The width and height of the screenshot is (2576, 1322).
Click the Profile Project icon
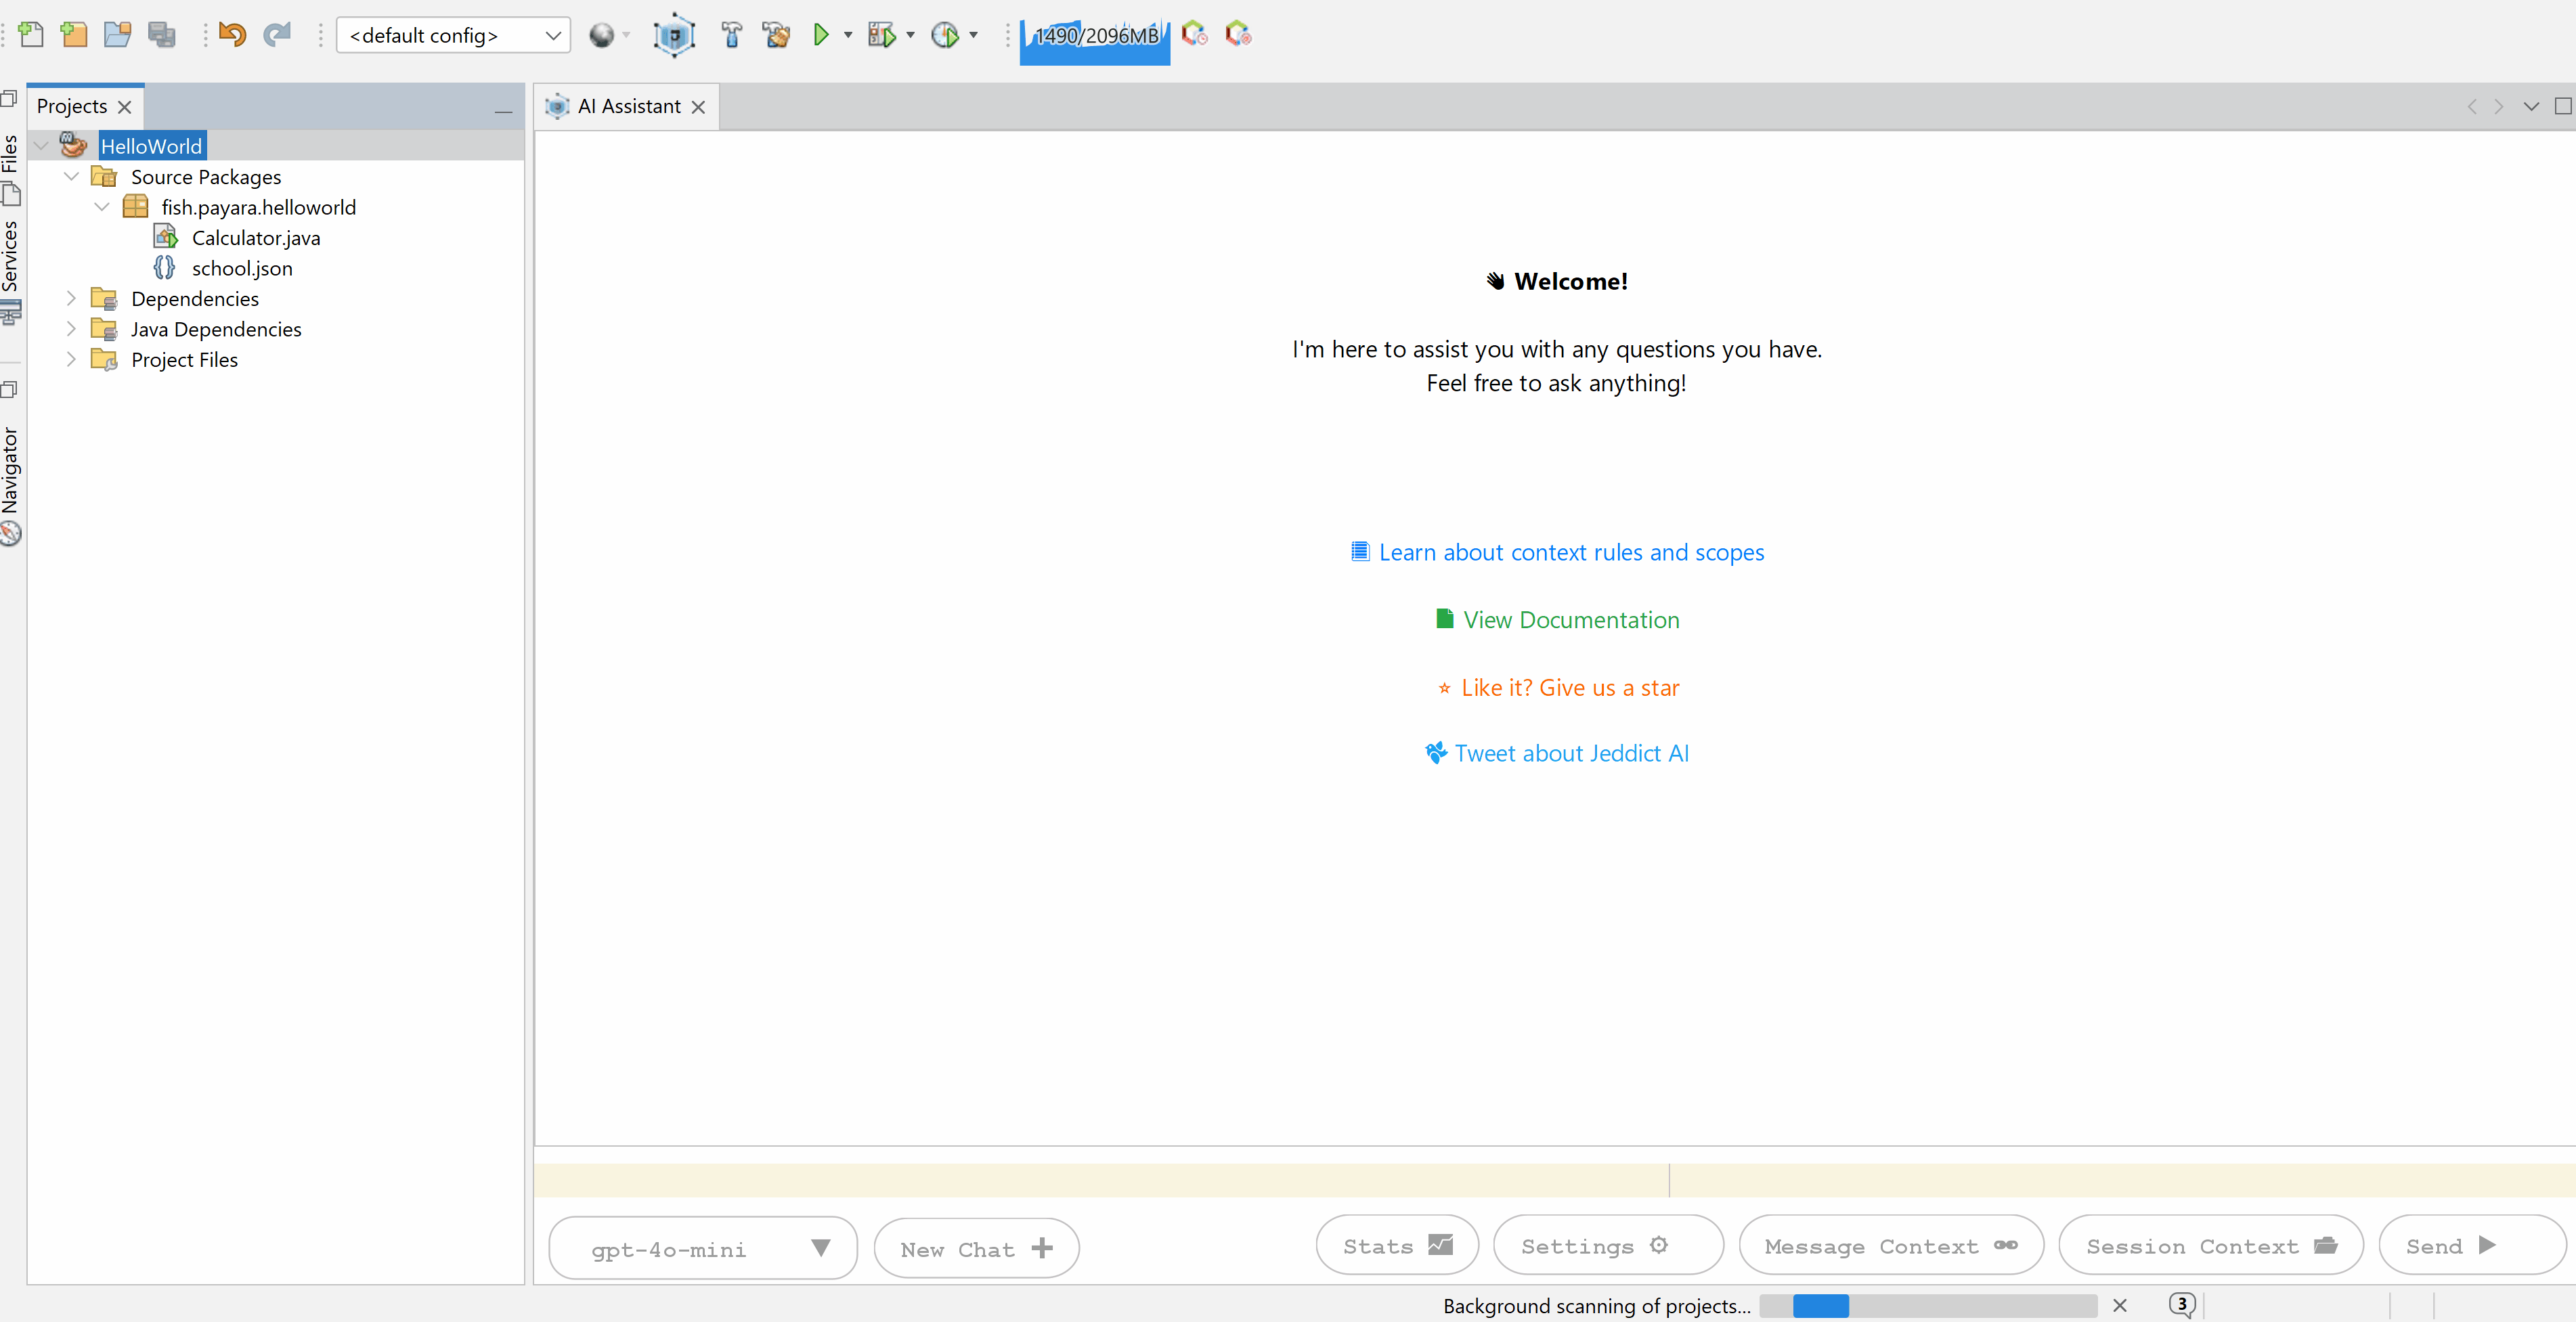pyautogui.click(x=944, y=35)
